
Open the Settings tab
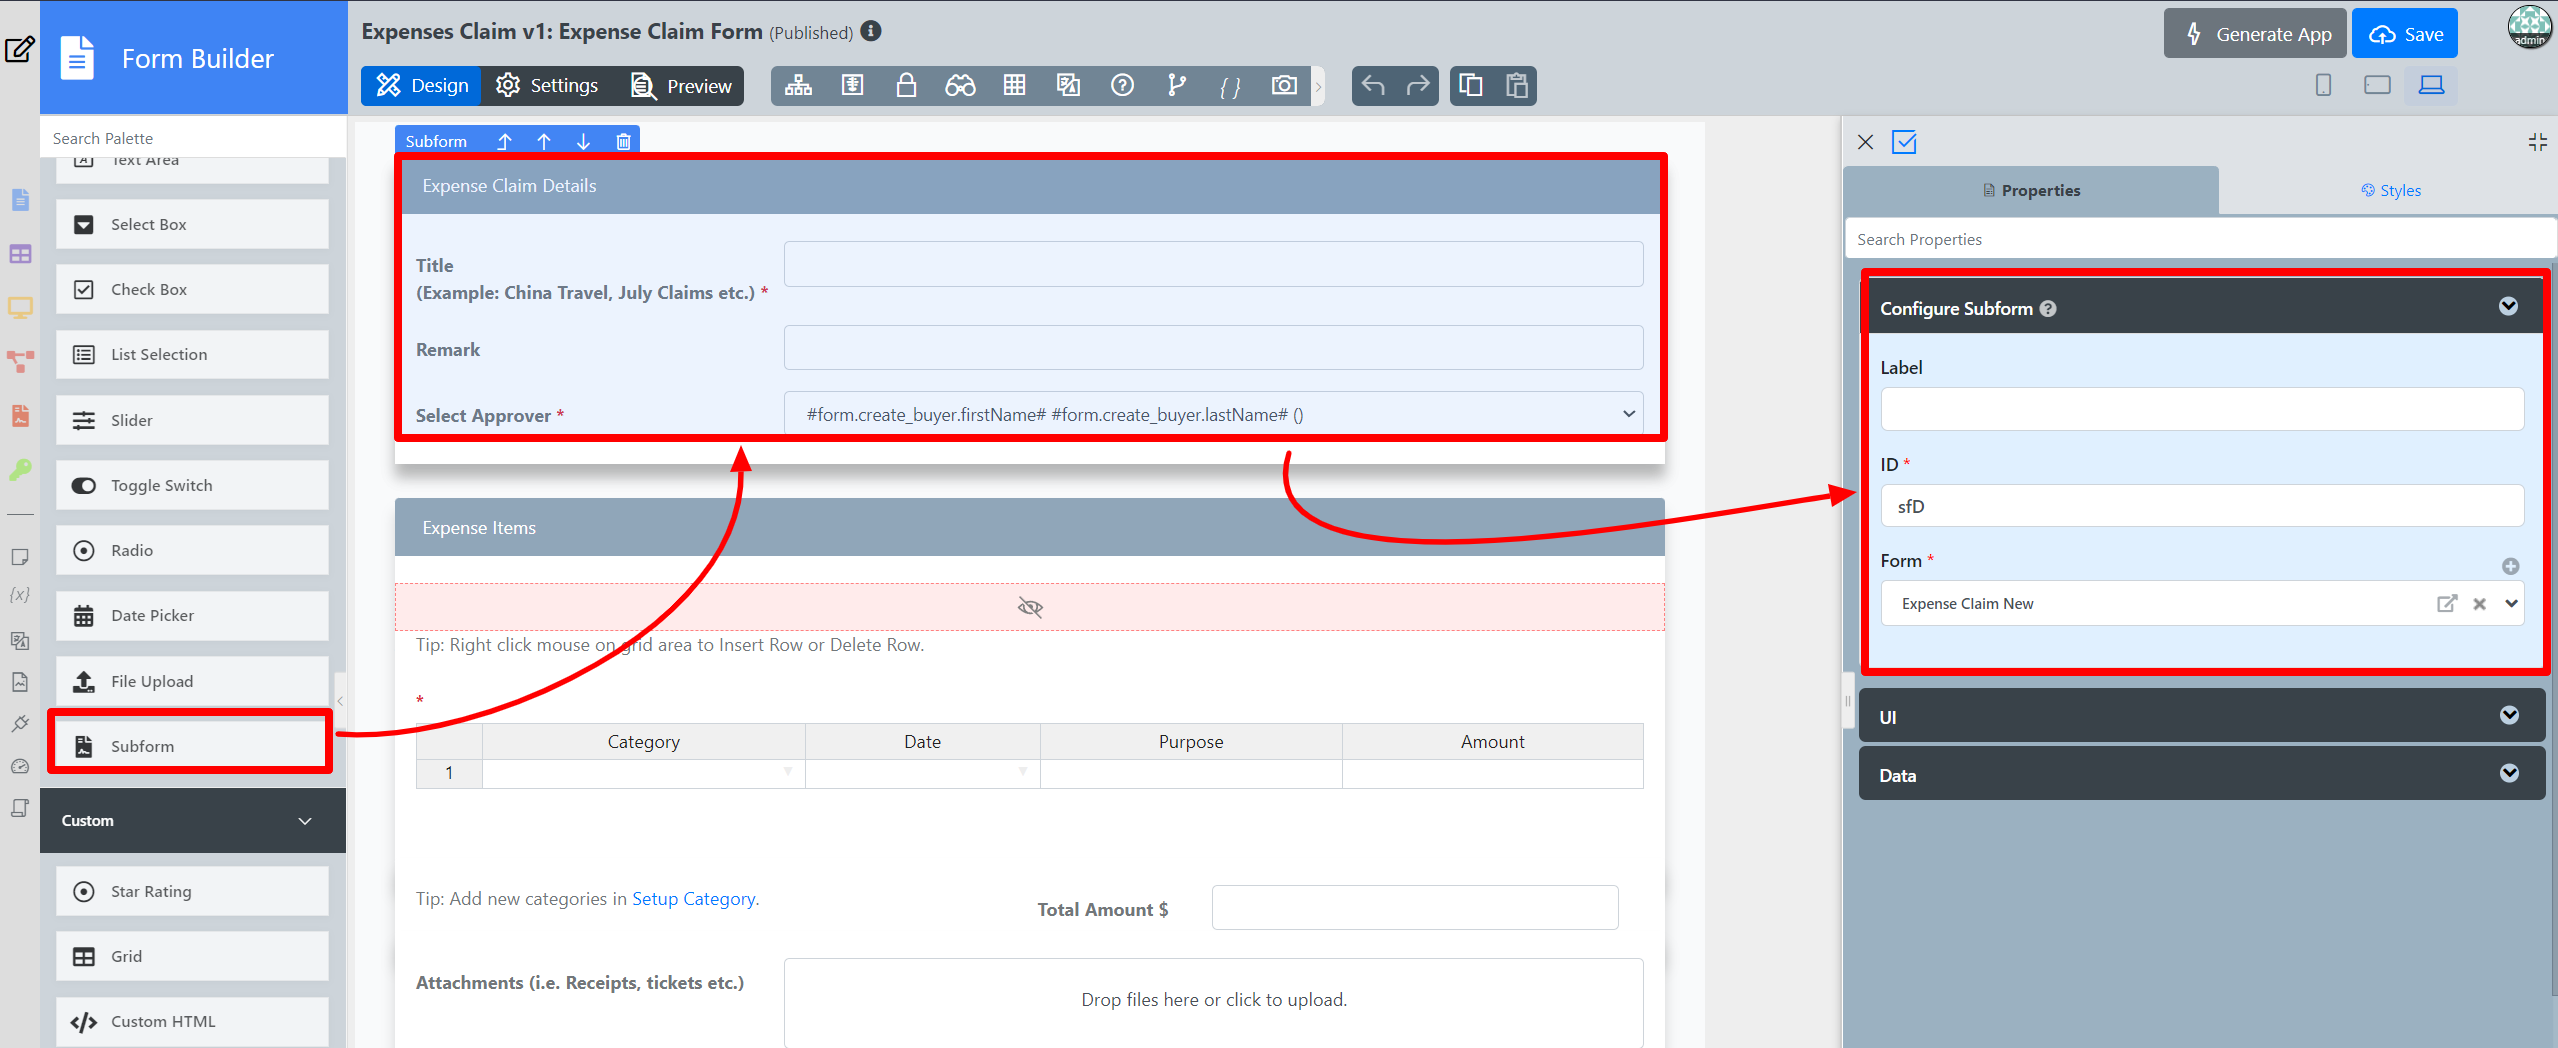[x=547, y=86]
